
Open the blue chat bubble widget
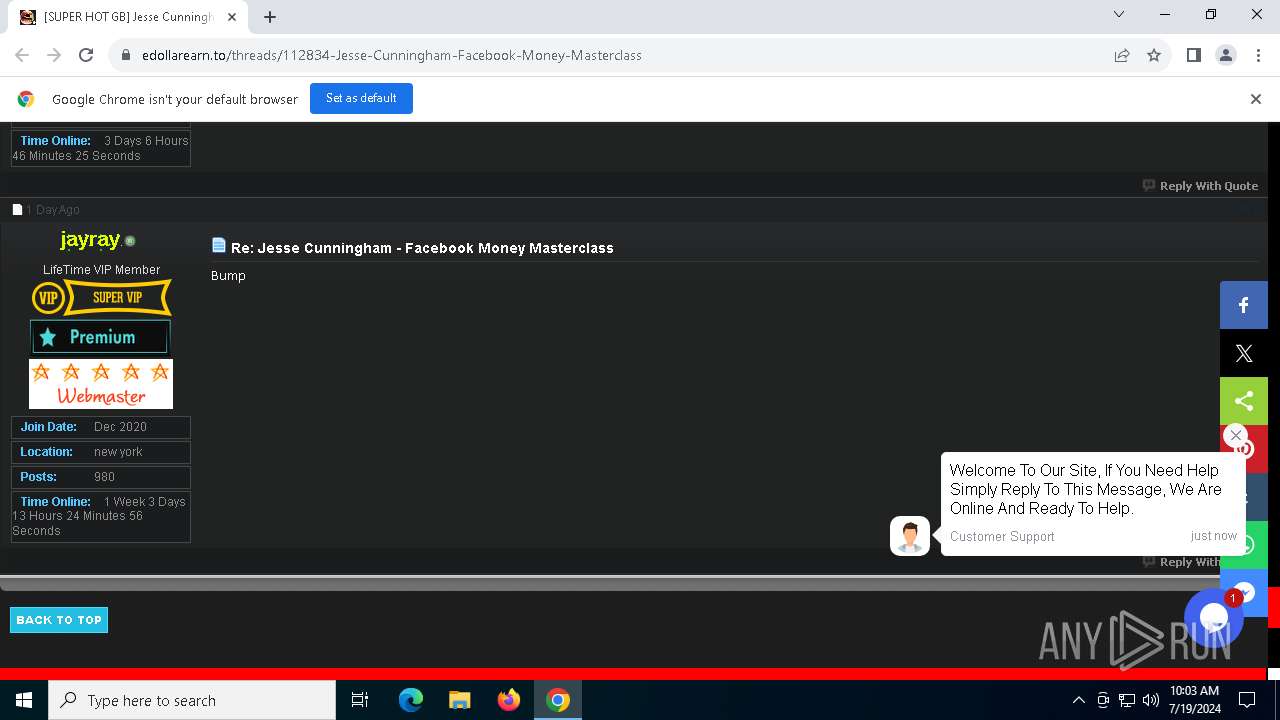click(x=1213, y=617)
